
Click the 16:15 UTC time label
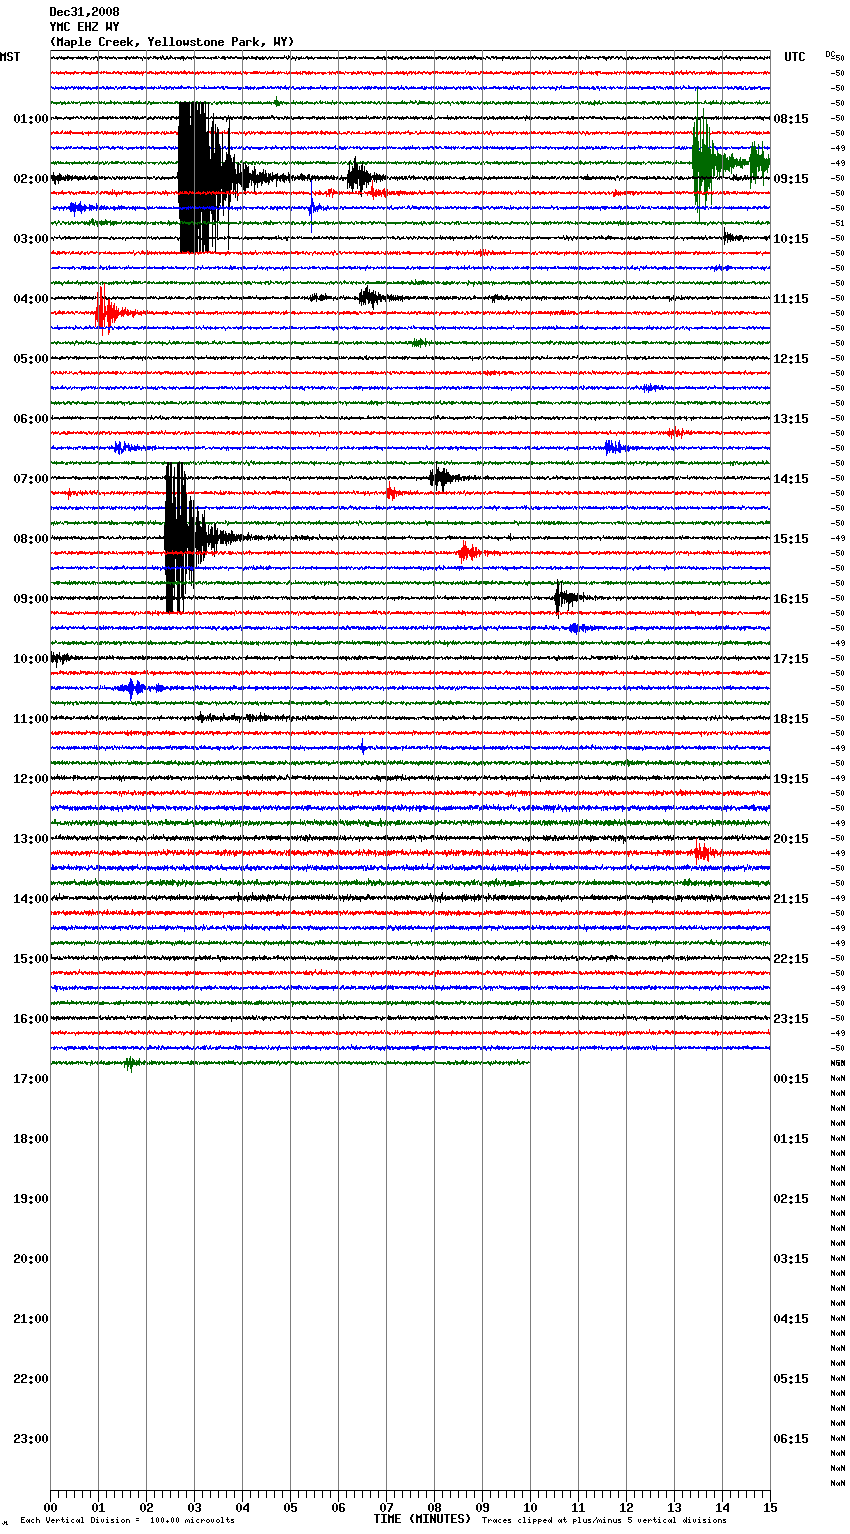(x=791, y=599)
